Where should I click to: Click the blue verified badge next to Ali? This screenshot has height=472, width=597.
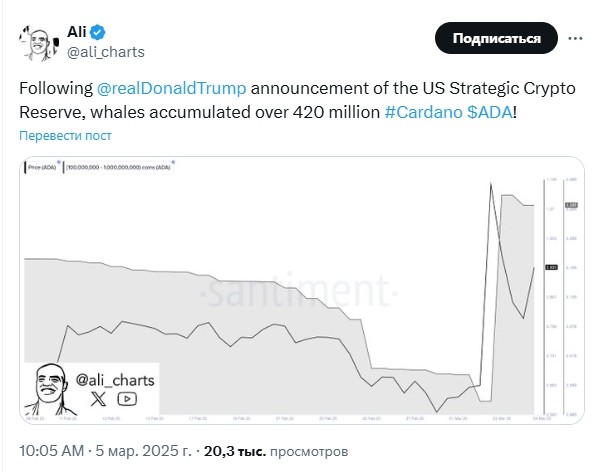pos(98,32)
